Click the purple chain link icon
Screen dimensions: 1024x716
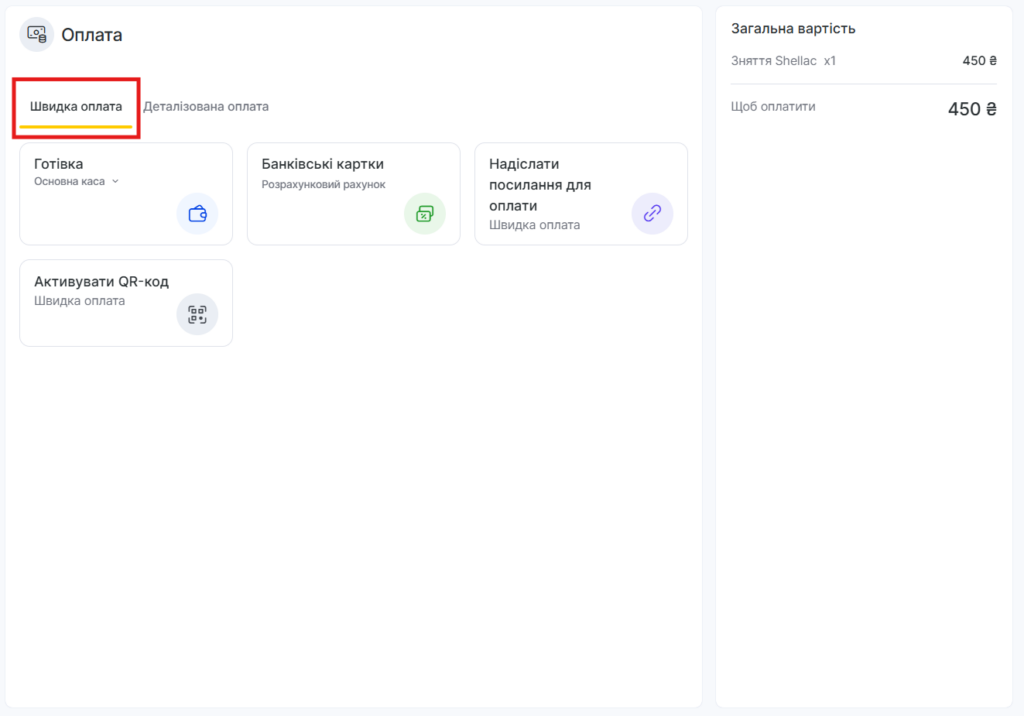(x=652, y=213)
